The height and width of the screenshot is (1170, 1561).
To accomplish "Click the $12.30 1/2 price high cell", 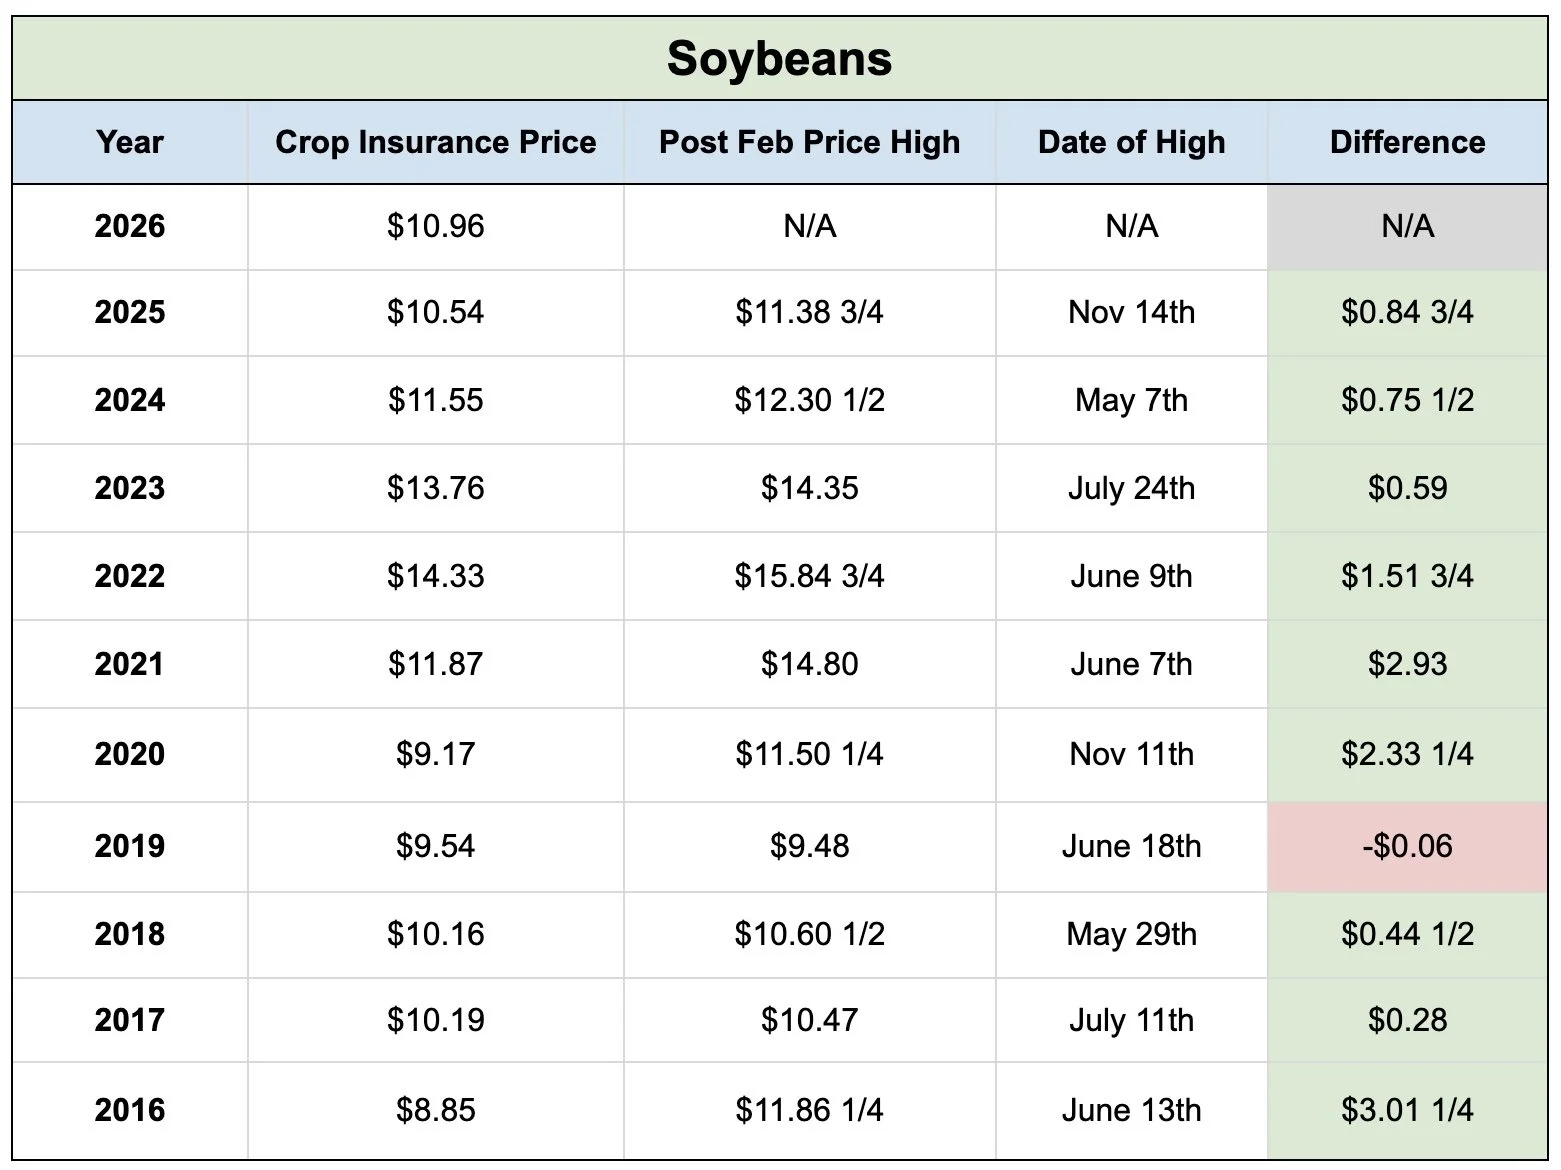I will [x=809, y=400].
